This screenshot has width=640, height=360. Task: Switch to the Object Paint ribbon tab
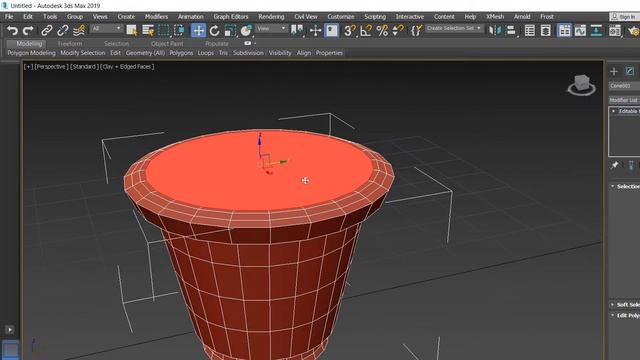pos(167,44)
